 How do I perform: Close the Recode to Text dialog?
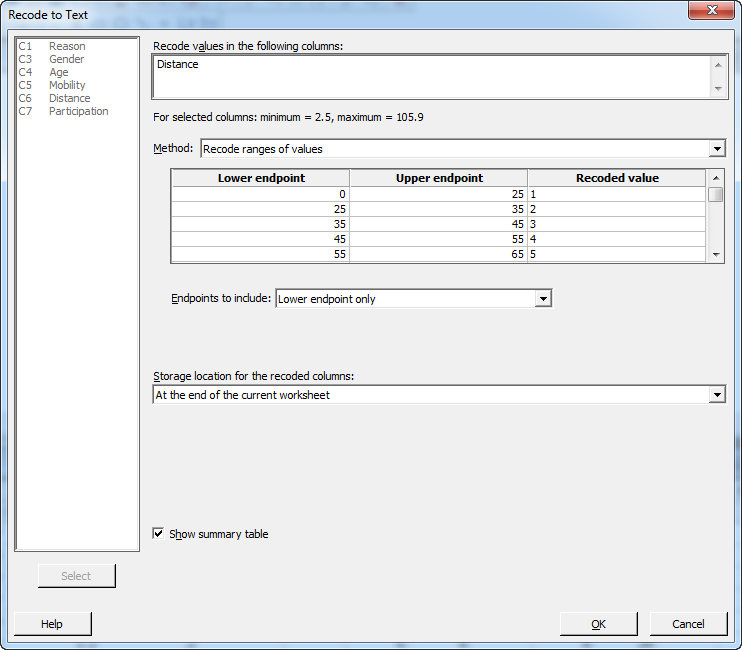pyautogui.click(x=712, y=12)
